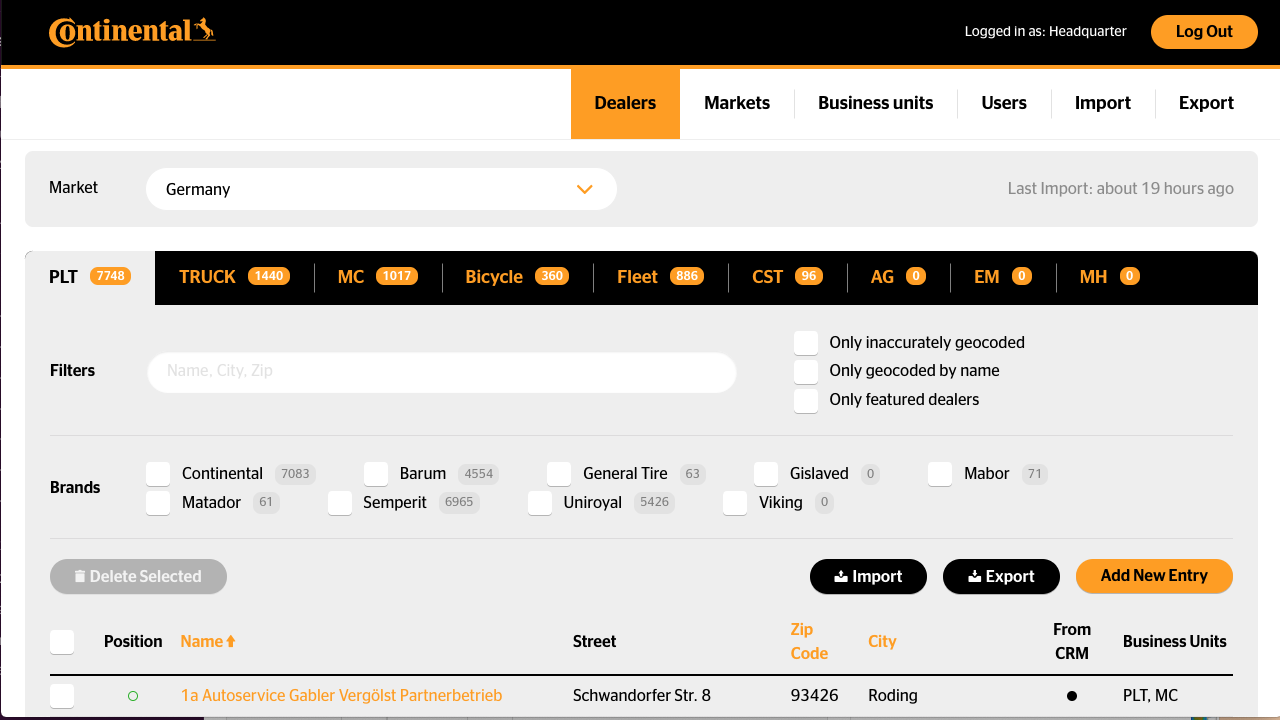This screenshot has height=720, width=1280.
Task: Click the 7083 count badge beside Continental
Action: click(295, 474)
